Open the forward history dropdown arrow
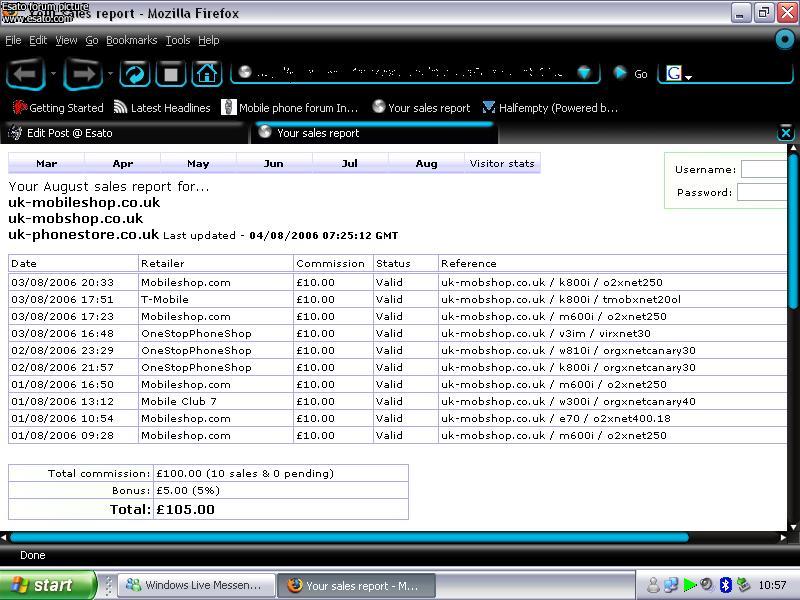Image resolution: width=800 pixels, height=600 pixels. 110,74
